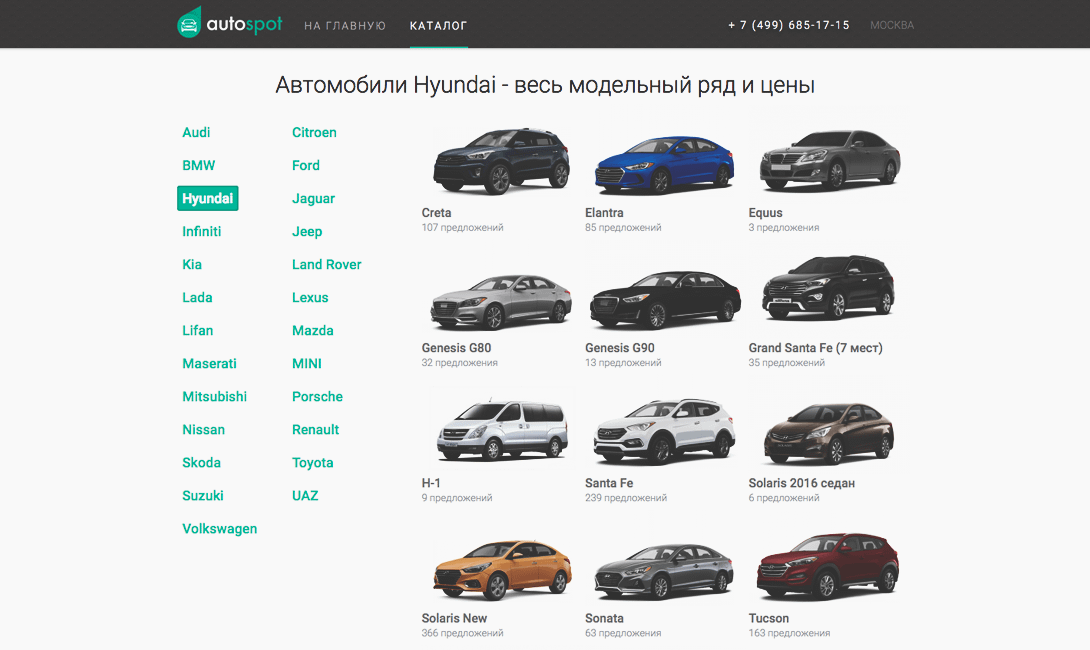The width and height of the screenshot is (1090, 650).
Task: Click the highlighted Hyundai brand button
Action: [x=208, y=198]
